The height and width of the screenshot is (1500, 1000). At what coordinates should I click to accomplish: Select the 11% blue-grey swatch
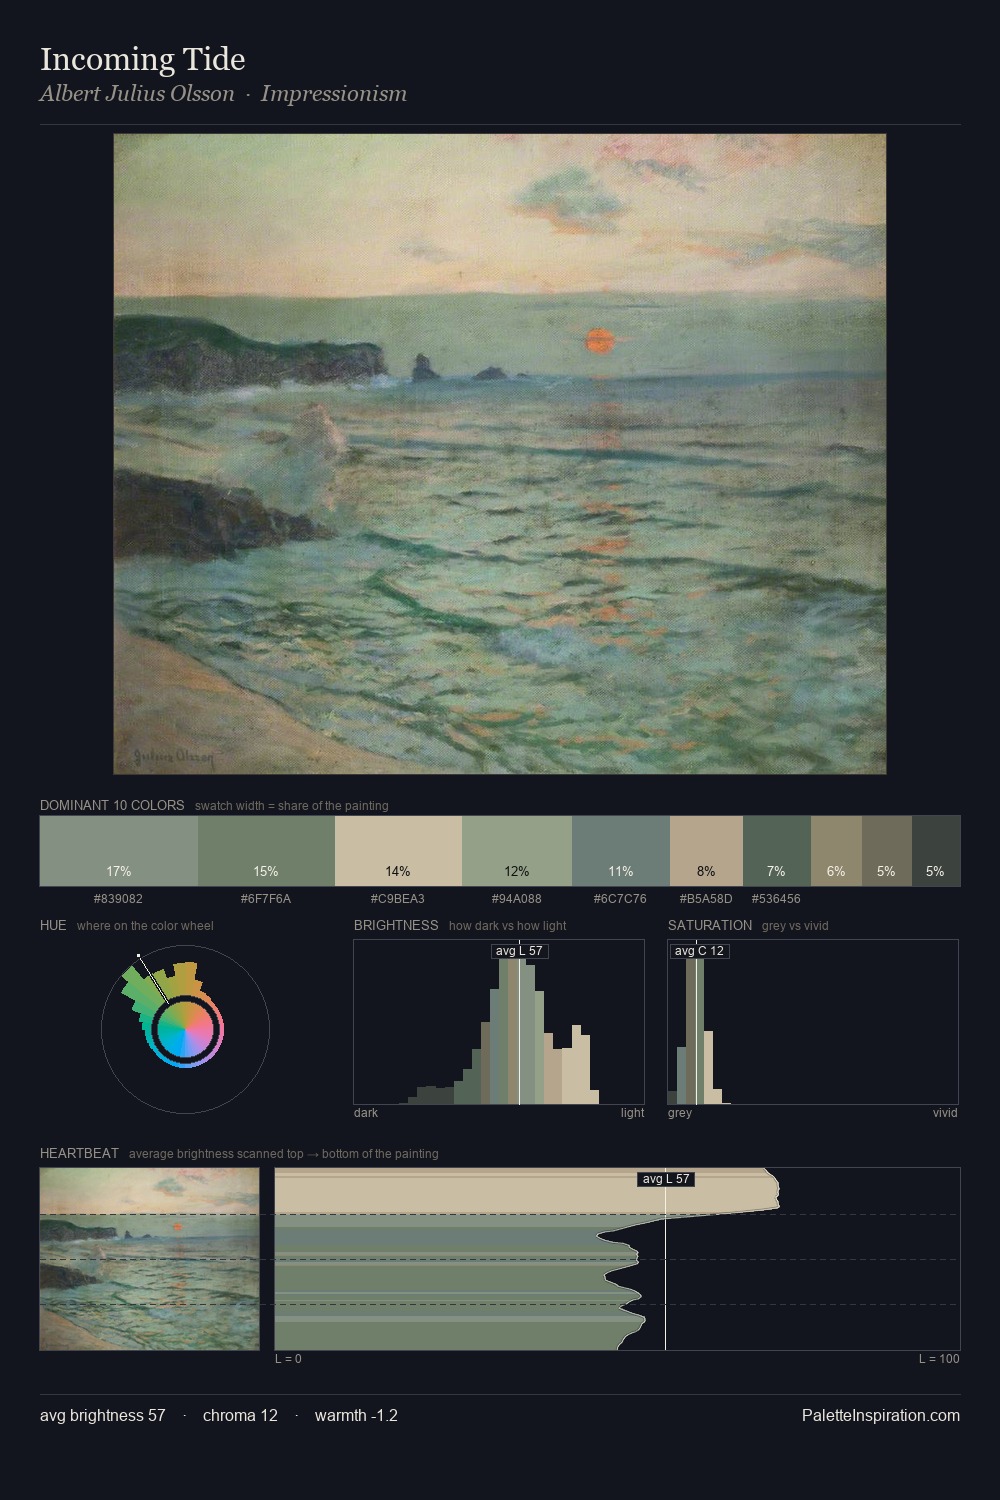[621, 851]
